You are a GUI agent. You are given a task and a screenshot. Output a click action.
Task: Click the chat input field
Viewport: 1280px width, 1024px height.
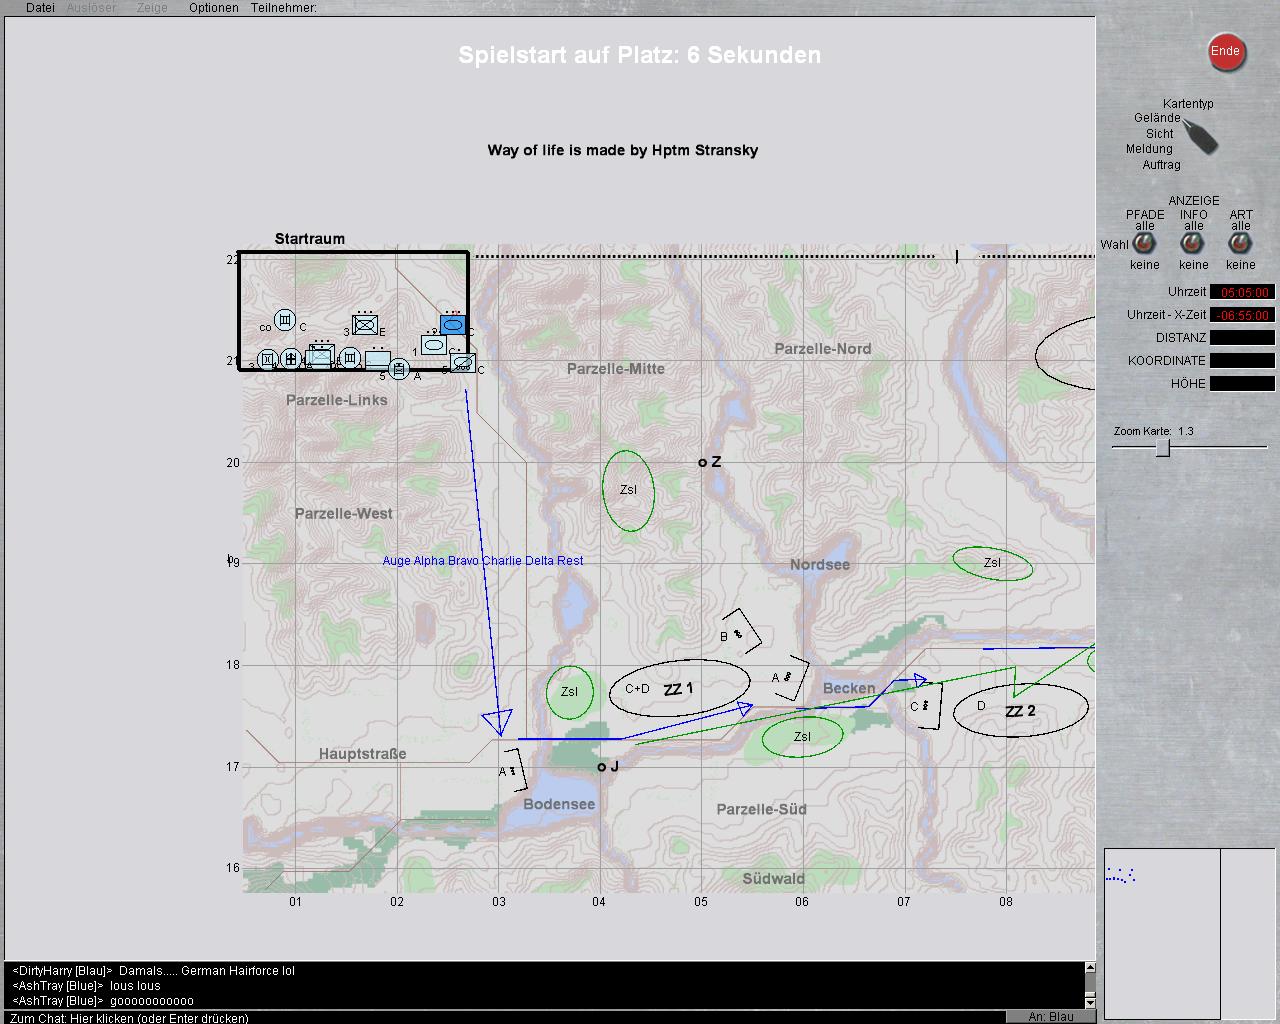pyautogui.click(x=500, y=1017)
